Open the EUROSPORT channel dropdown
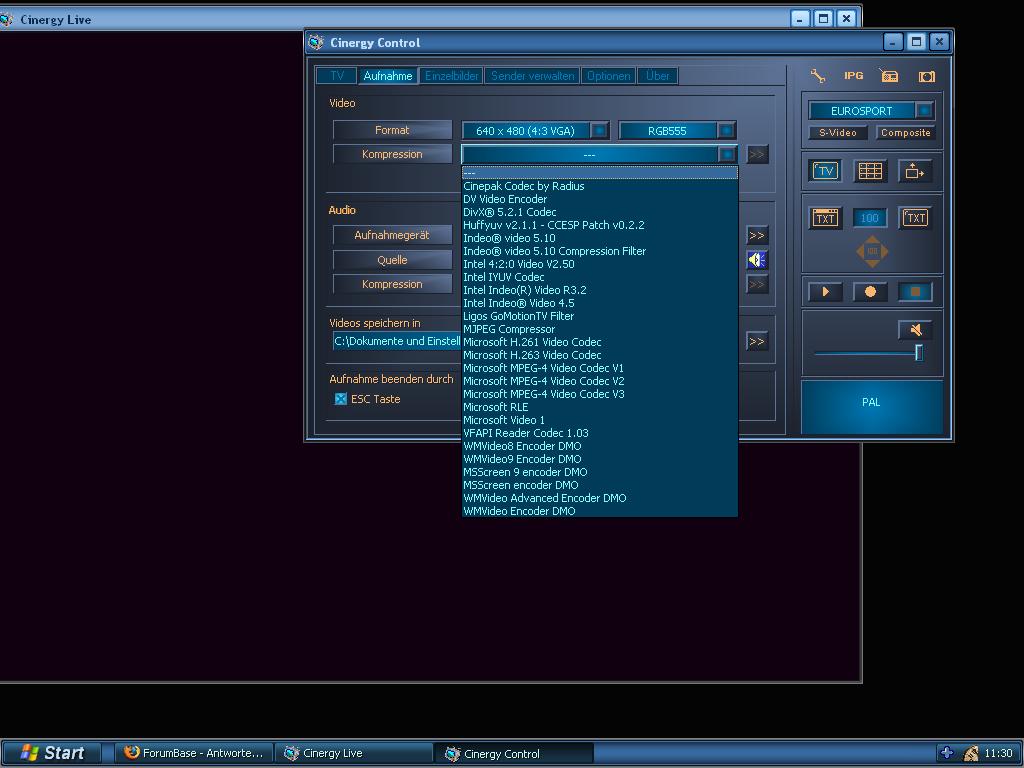The width and height of the screenshot is (1024, 768). click(871, 110)
